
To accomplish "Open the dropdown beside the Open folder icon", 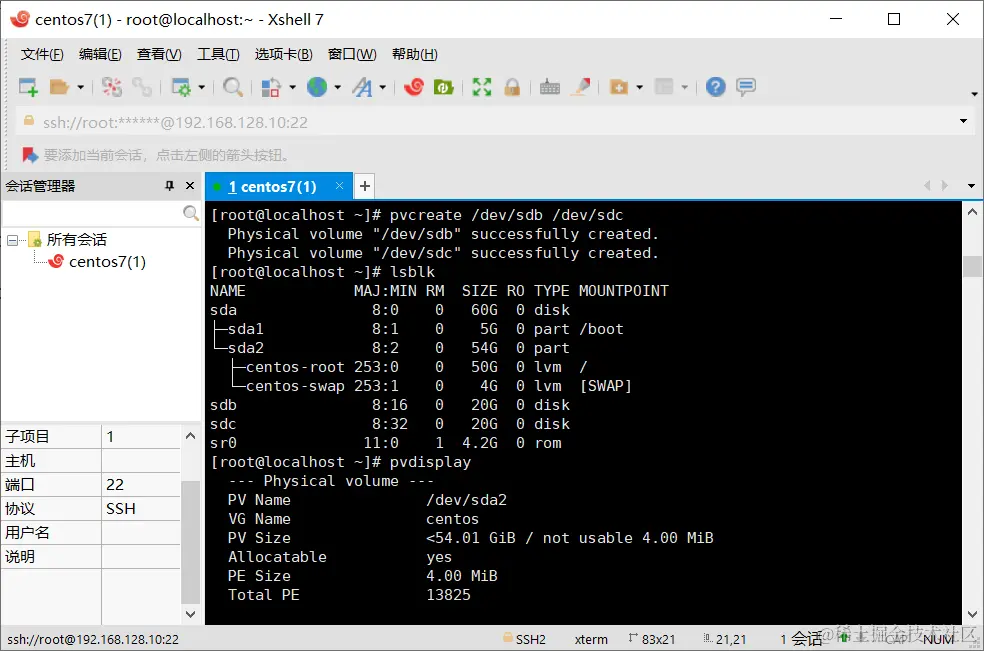I will pos(80,87).
